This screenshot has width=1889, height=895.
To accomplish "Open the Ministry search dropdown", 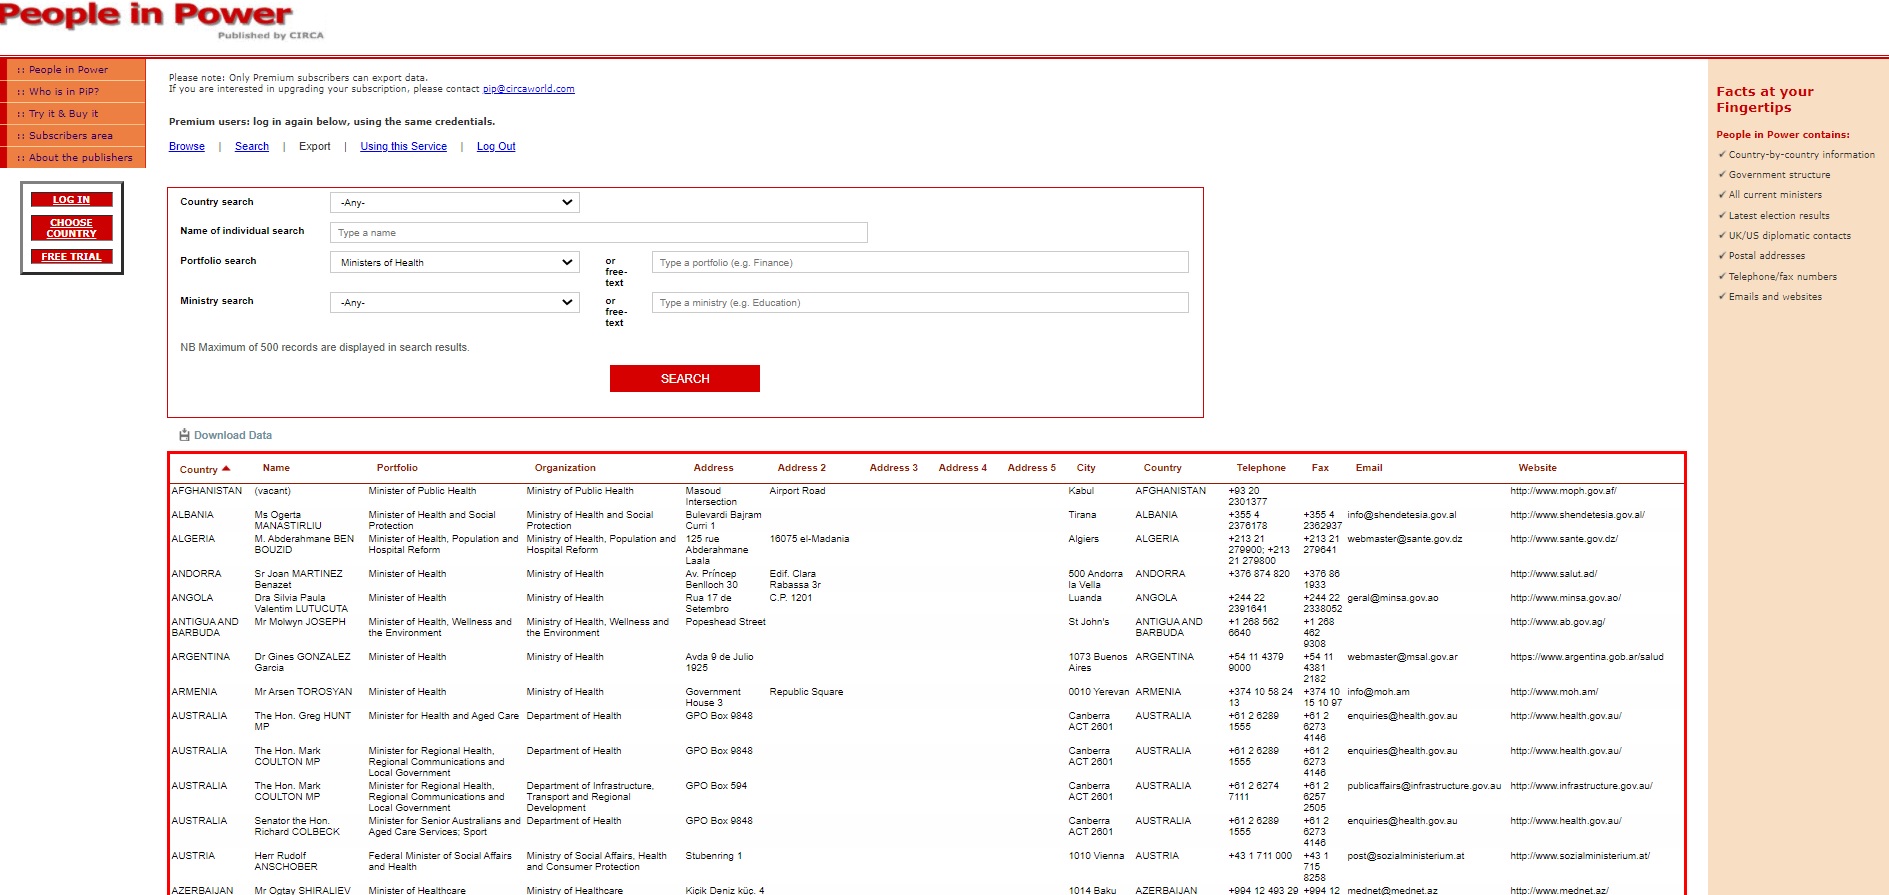I will point(455,302).
